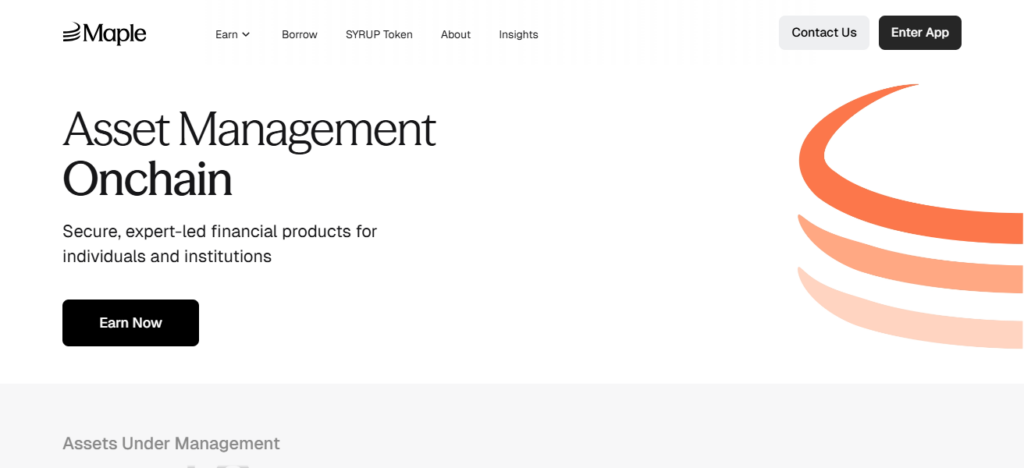The height and width of the screenshot is (468, 1024).
Task: Navigate to the About page
Action: [x=455, y=34]
